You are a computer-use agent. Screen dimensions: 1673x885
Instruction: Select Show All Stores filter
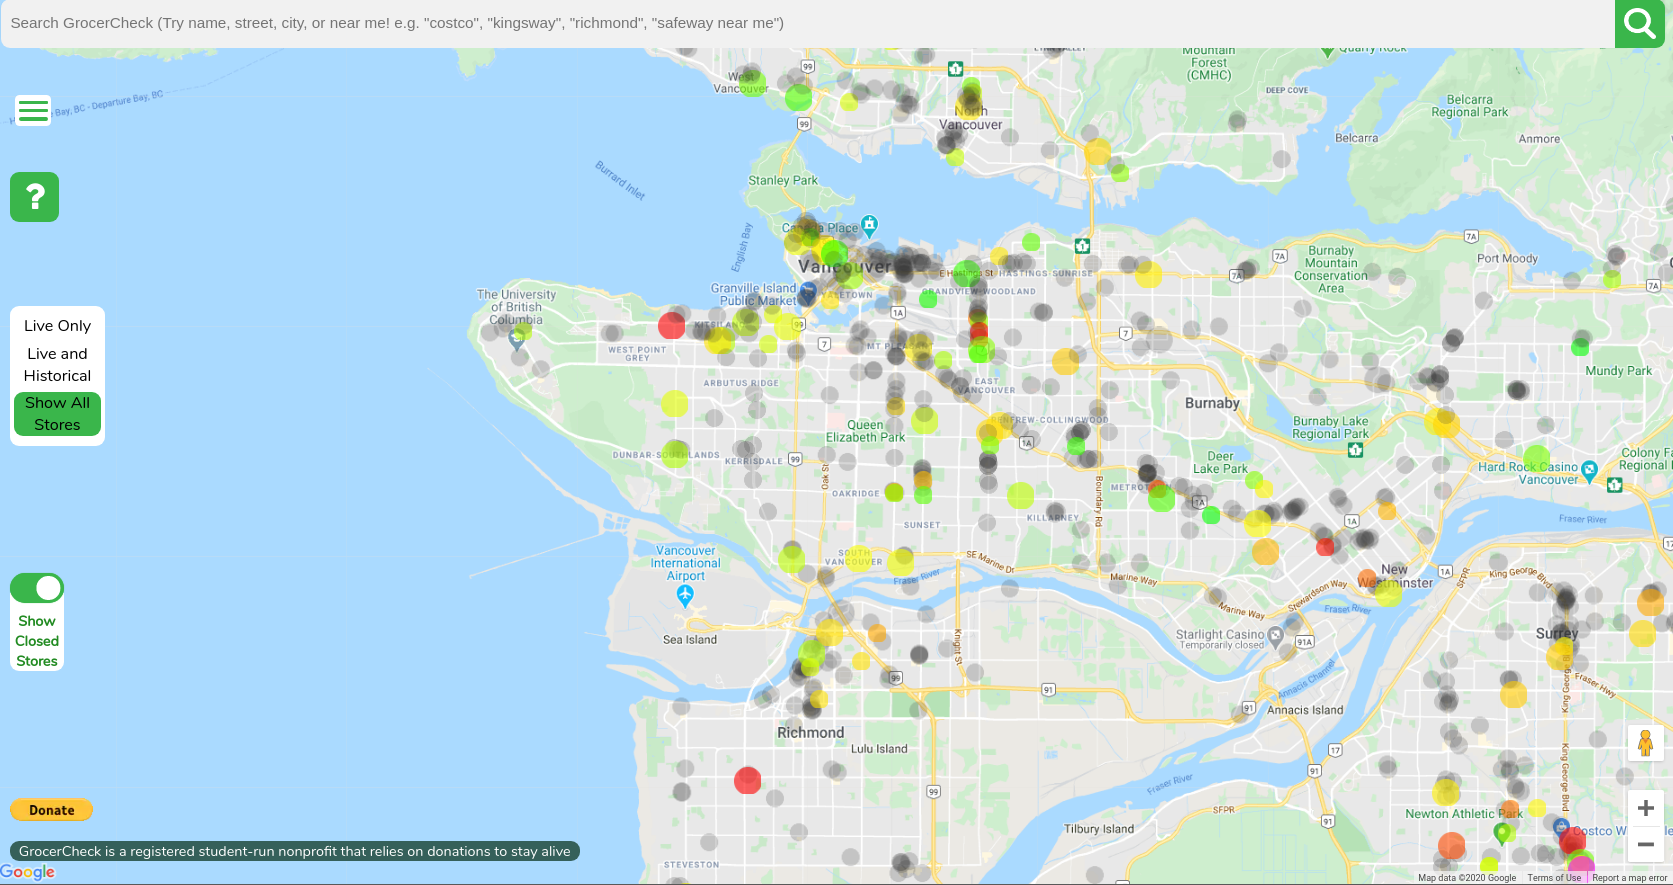pos(57,414)
